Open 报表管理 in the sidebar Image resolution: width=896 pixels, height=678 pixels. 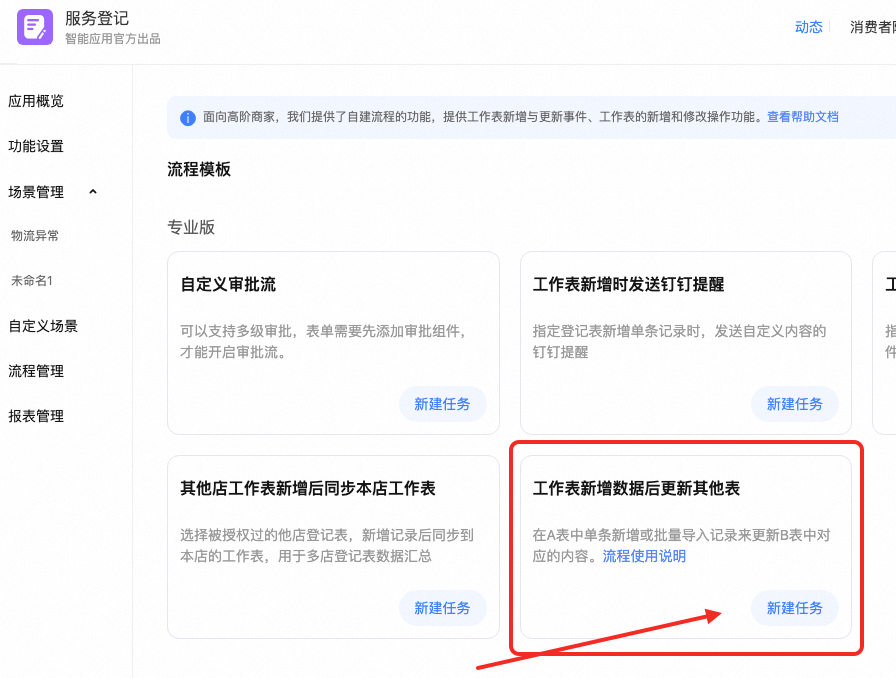tap(36, 416)
